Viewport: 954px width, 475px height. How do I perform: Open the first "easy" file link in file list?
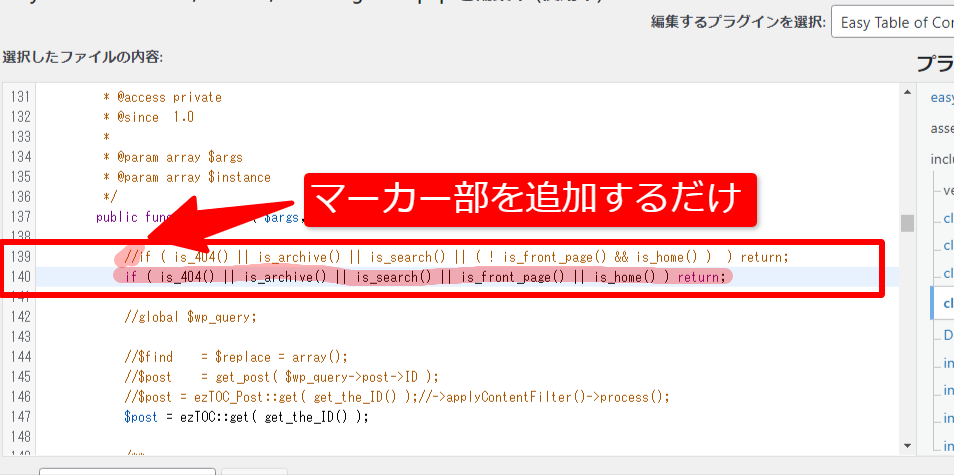(x=941, y=97)
